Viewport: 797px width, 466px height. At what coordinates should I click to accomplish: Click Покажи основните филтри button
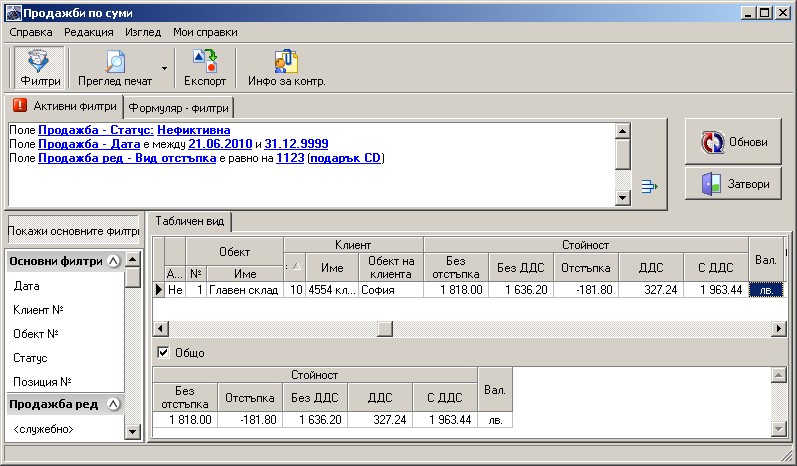click(x=73, y=231)
